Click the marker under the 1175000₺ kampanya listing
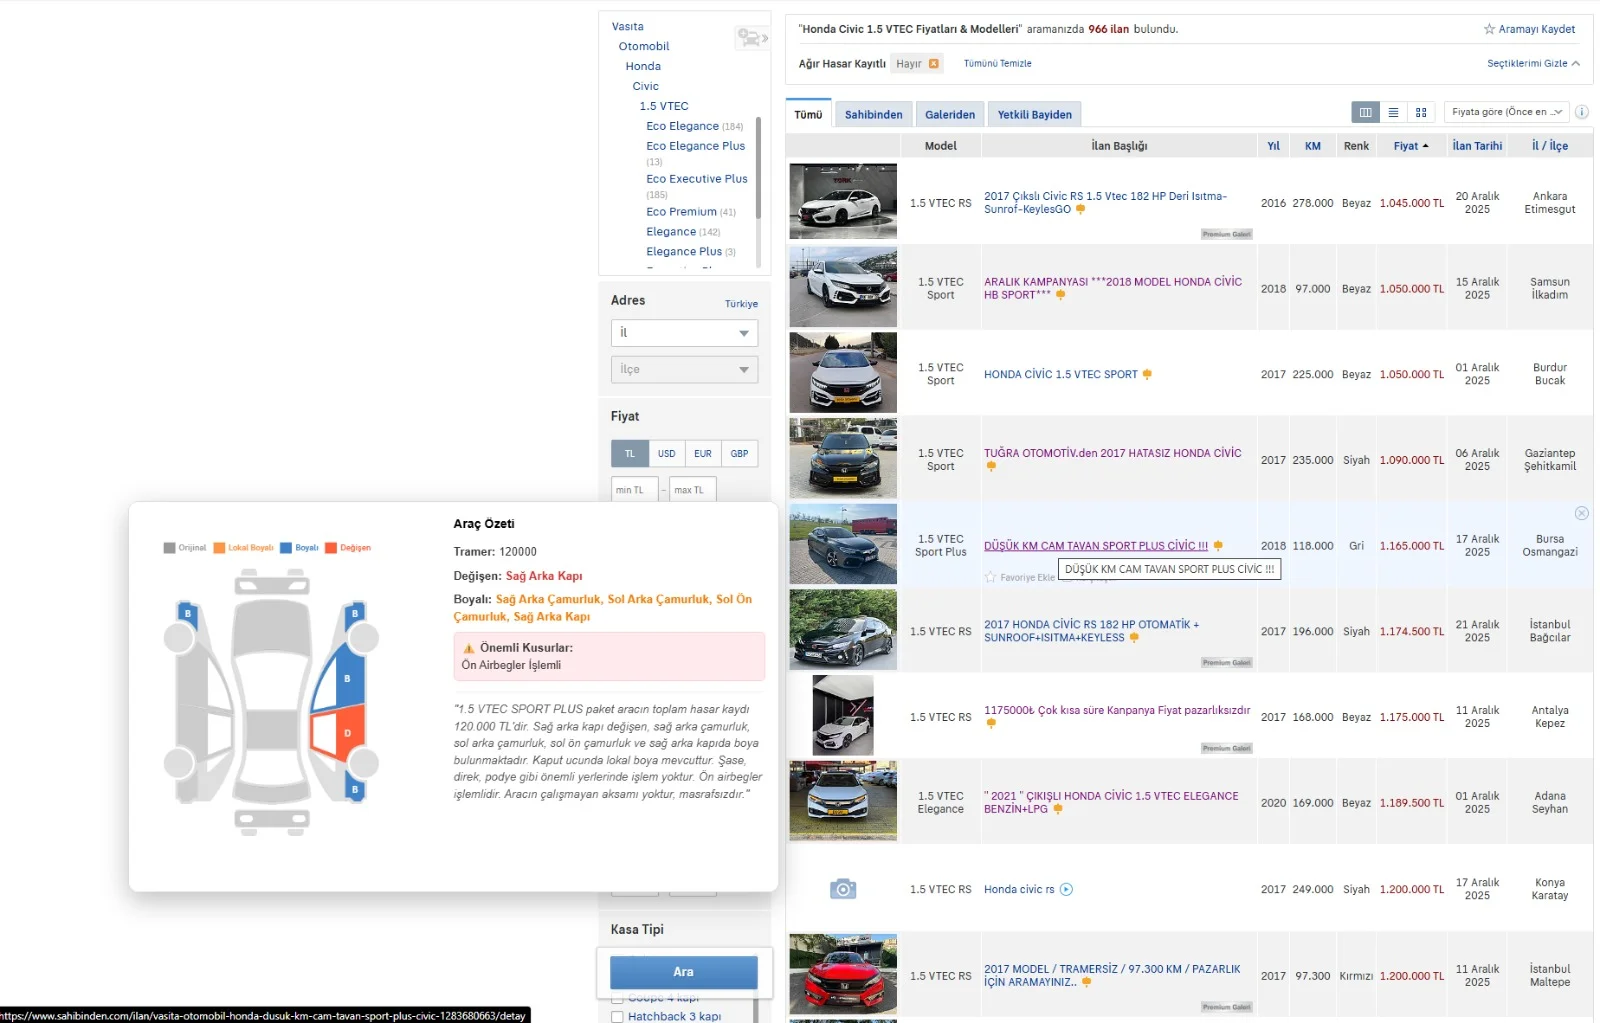Screen dimensions: 1600x1023 tap(991, 724)
